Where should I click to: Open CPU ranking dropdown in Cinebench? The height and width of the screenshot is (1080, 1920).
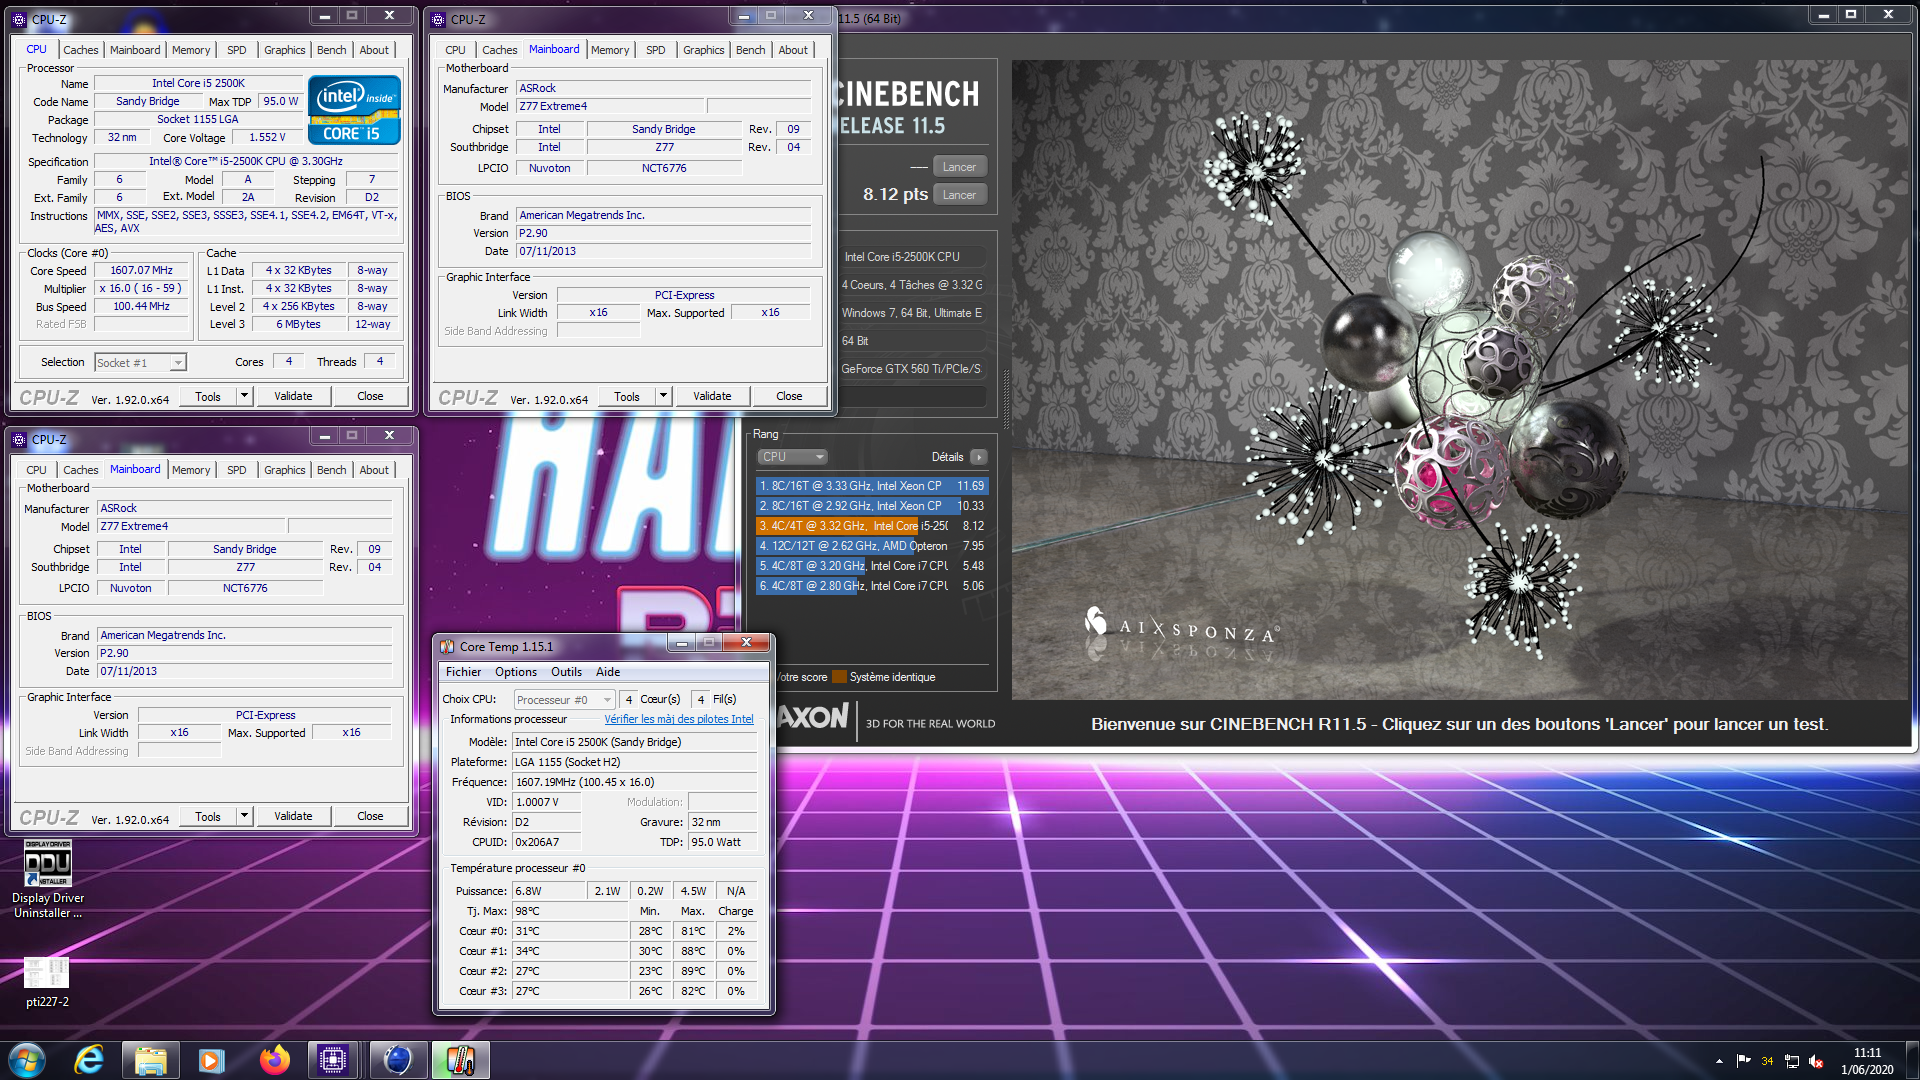792,457
